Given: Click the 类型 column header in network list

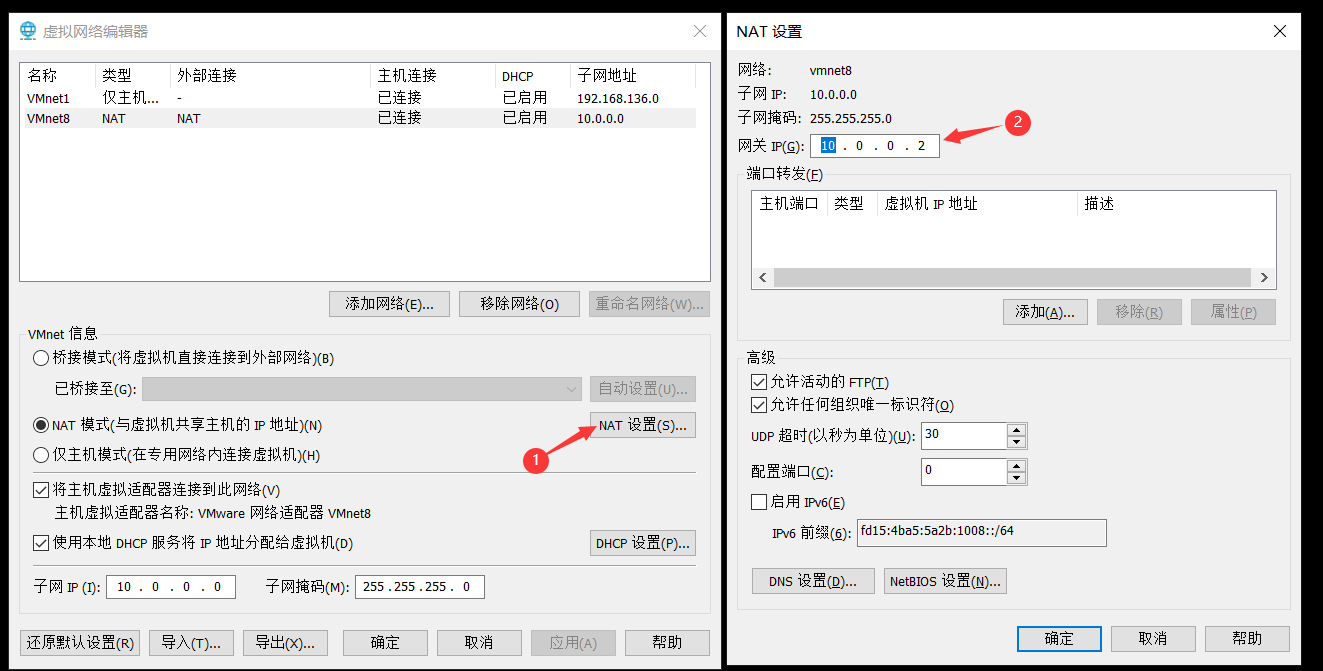Looking at the screenshot, I should pos(134,76).
